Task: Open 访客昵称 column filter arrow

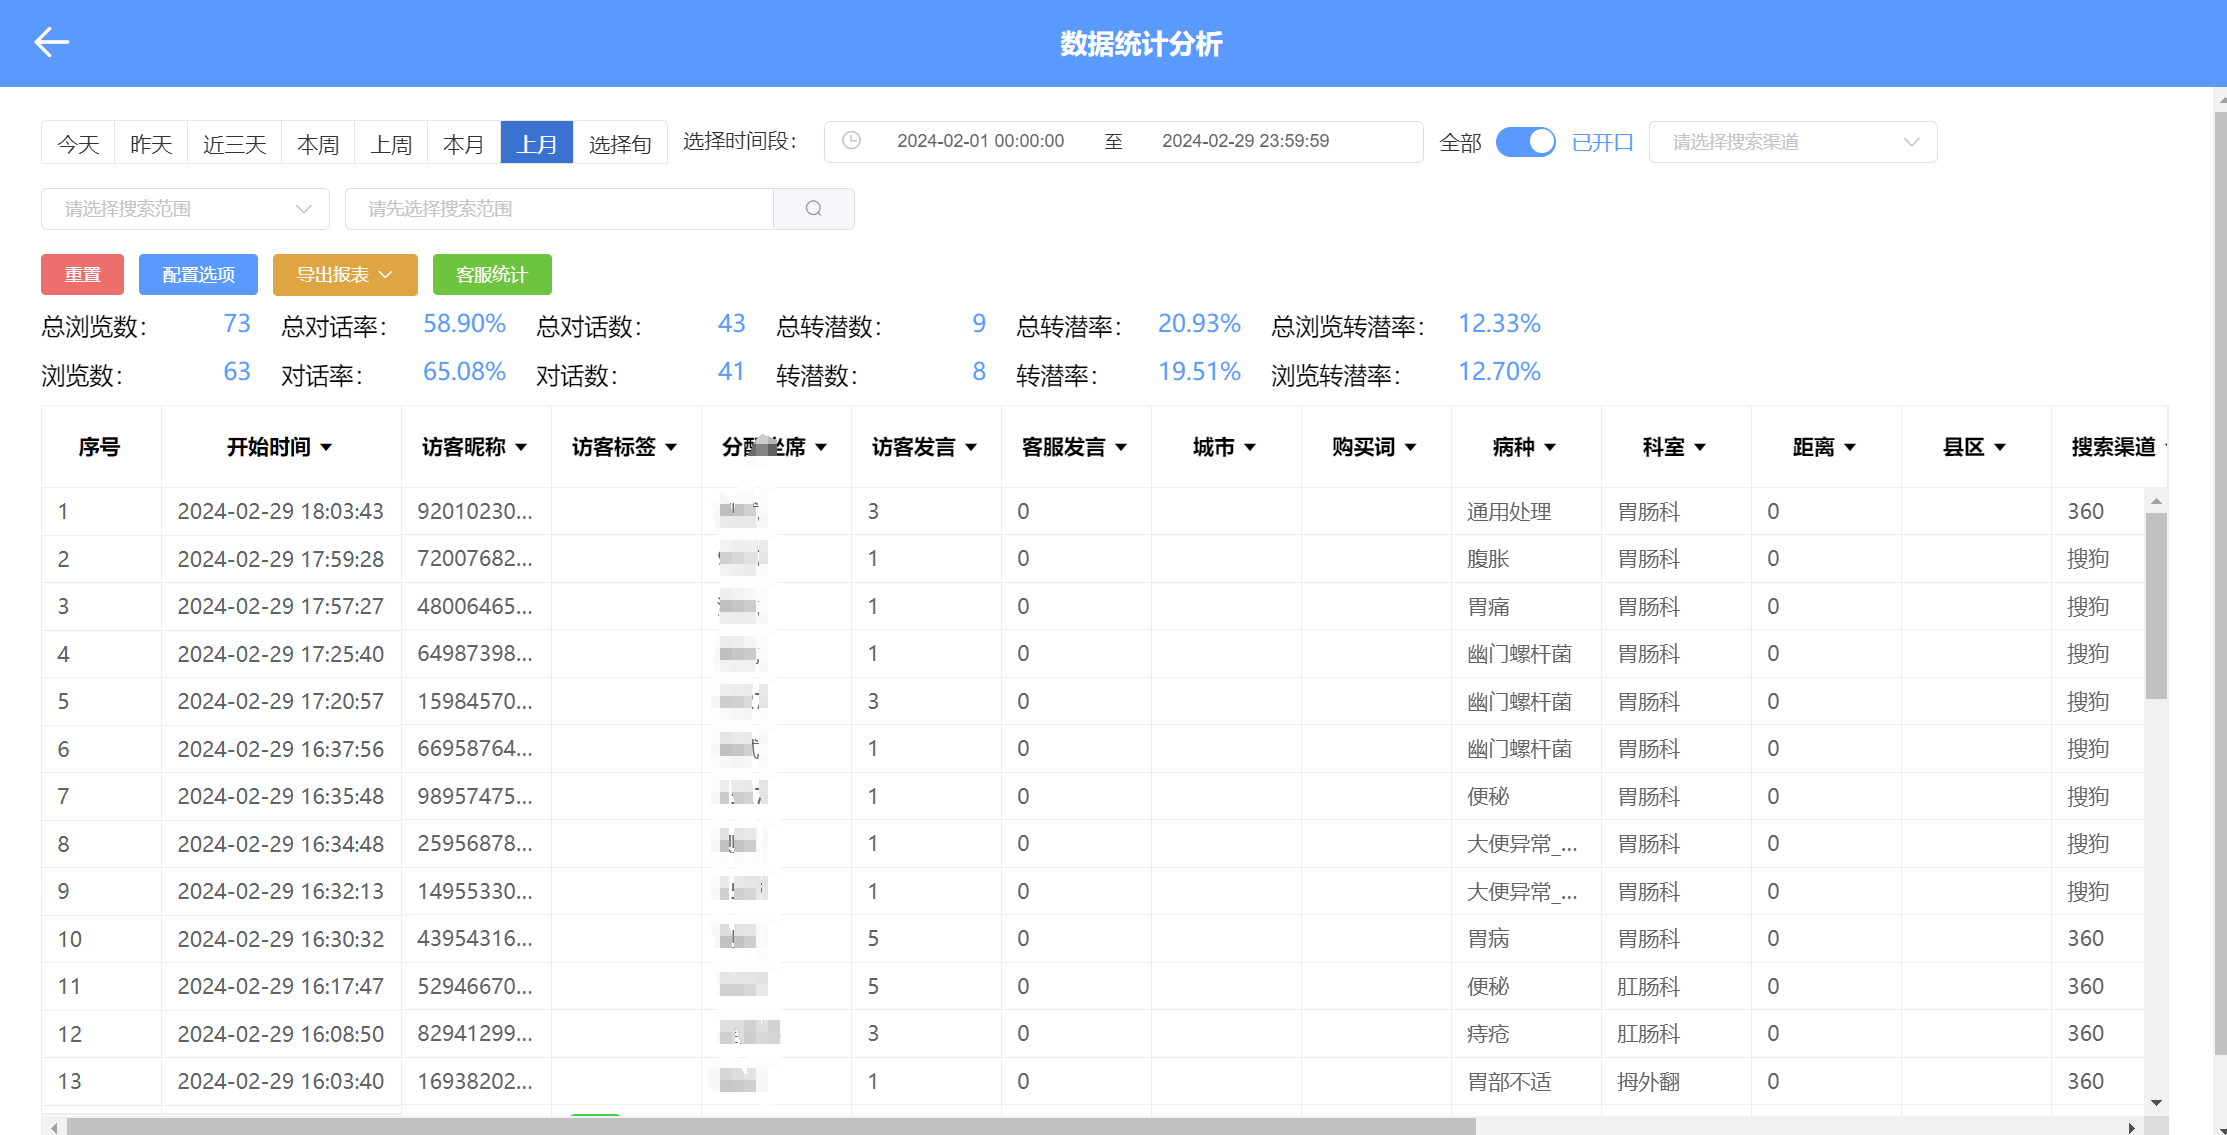Action: click(521, 448)
